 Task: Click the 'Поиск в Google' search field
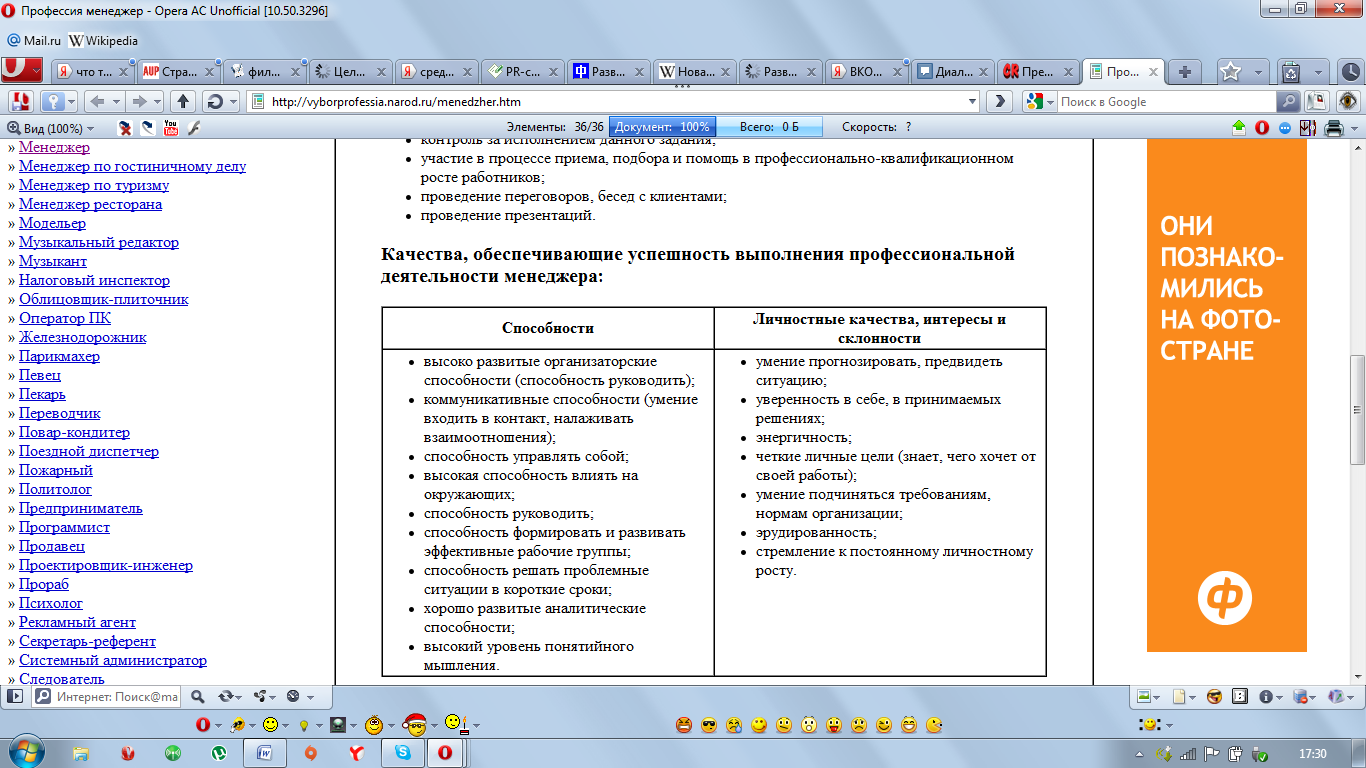click(1167, 101)
